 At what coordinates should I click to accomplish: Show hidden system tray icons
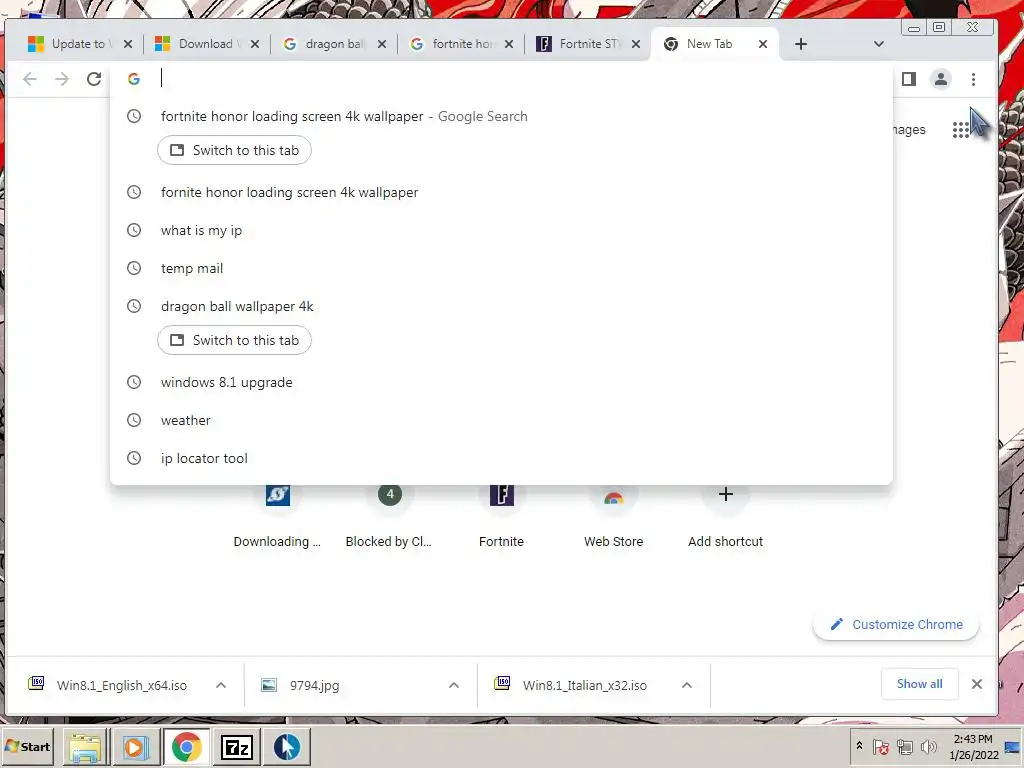859,746
